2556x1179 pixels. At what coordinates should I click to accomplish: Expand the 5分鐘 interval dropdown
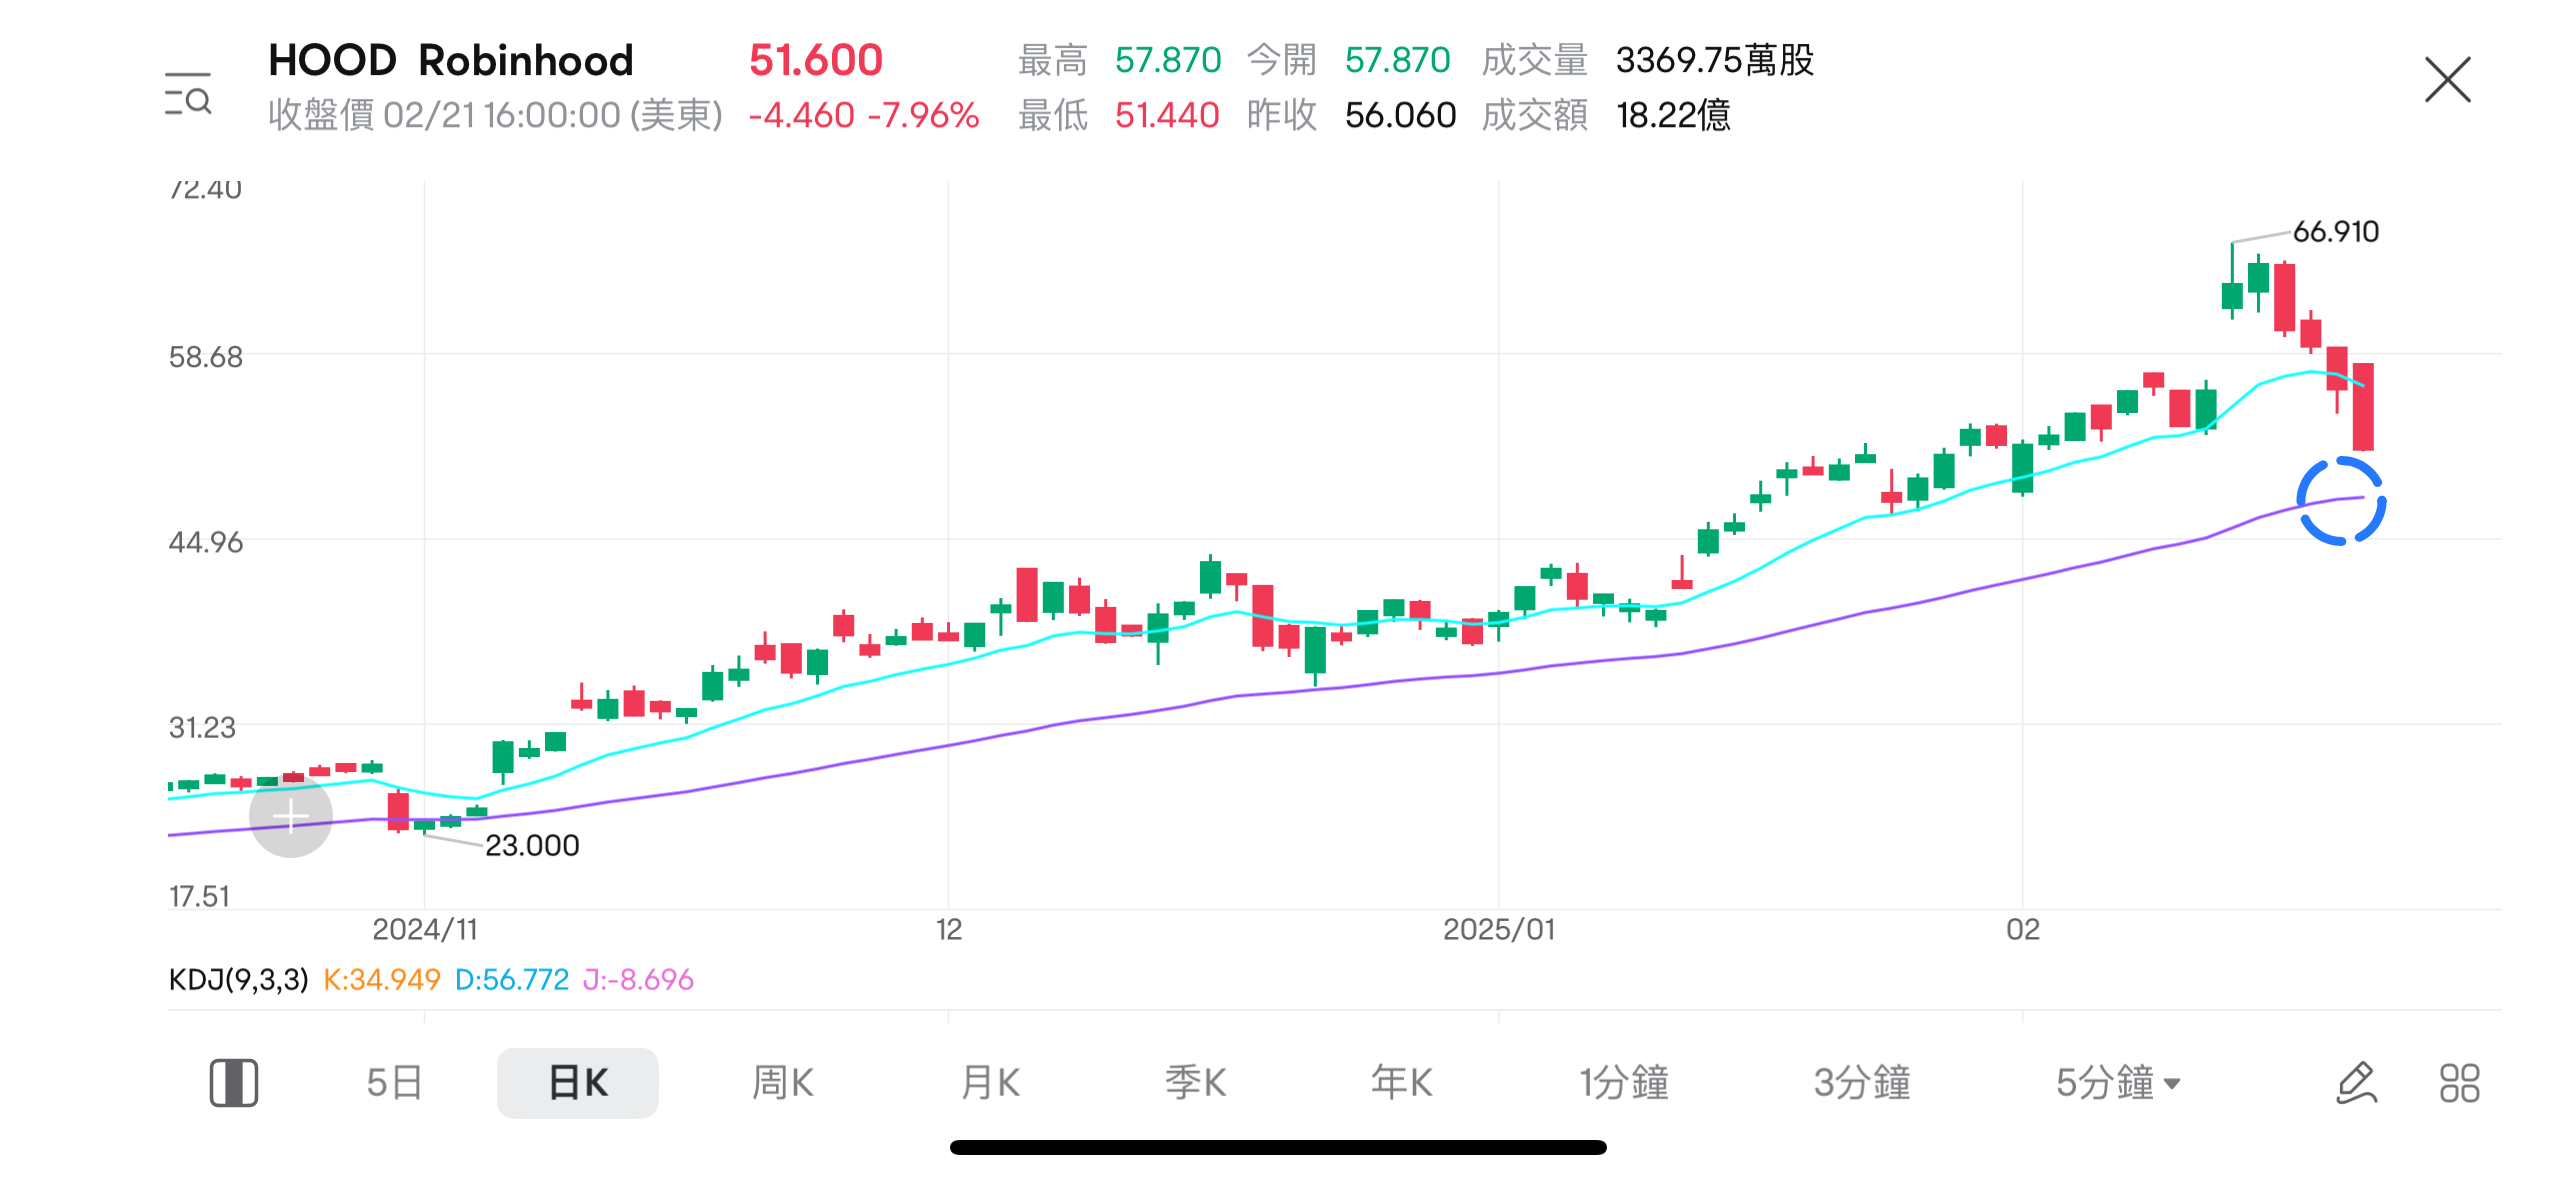2117,1083
